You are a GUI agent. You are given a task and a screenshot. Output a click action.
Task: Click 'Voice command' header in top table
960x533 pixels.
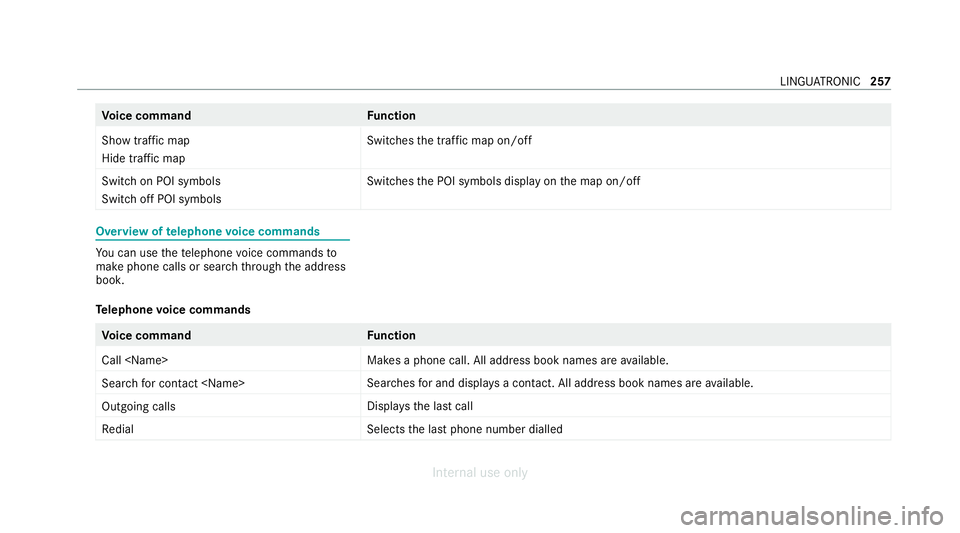pos(146,116)
